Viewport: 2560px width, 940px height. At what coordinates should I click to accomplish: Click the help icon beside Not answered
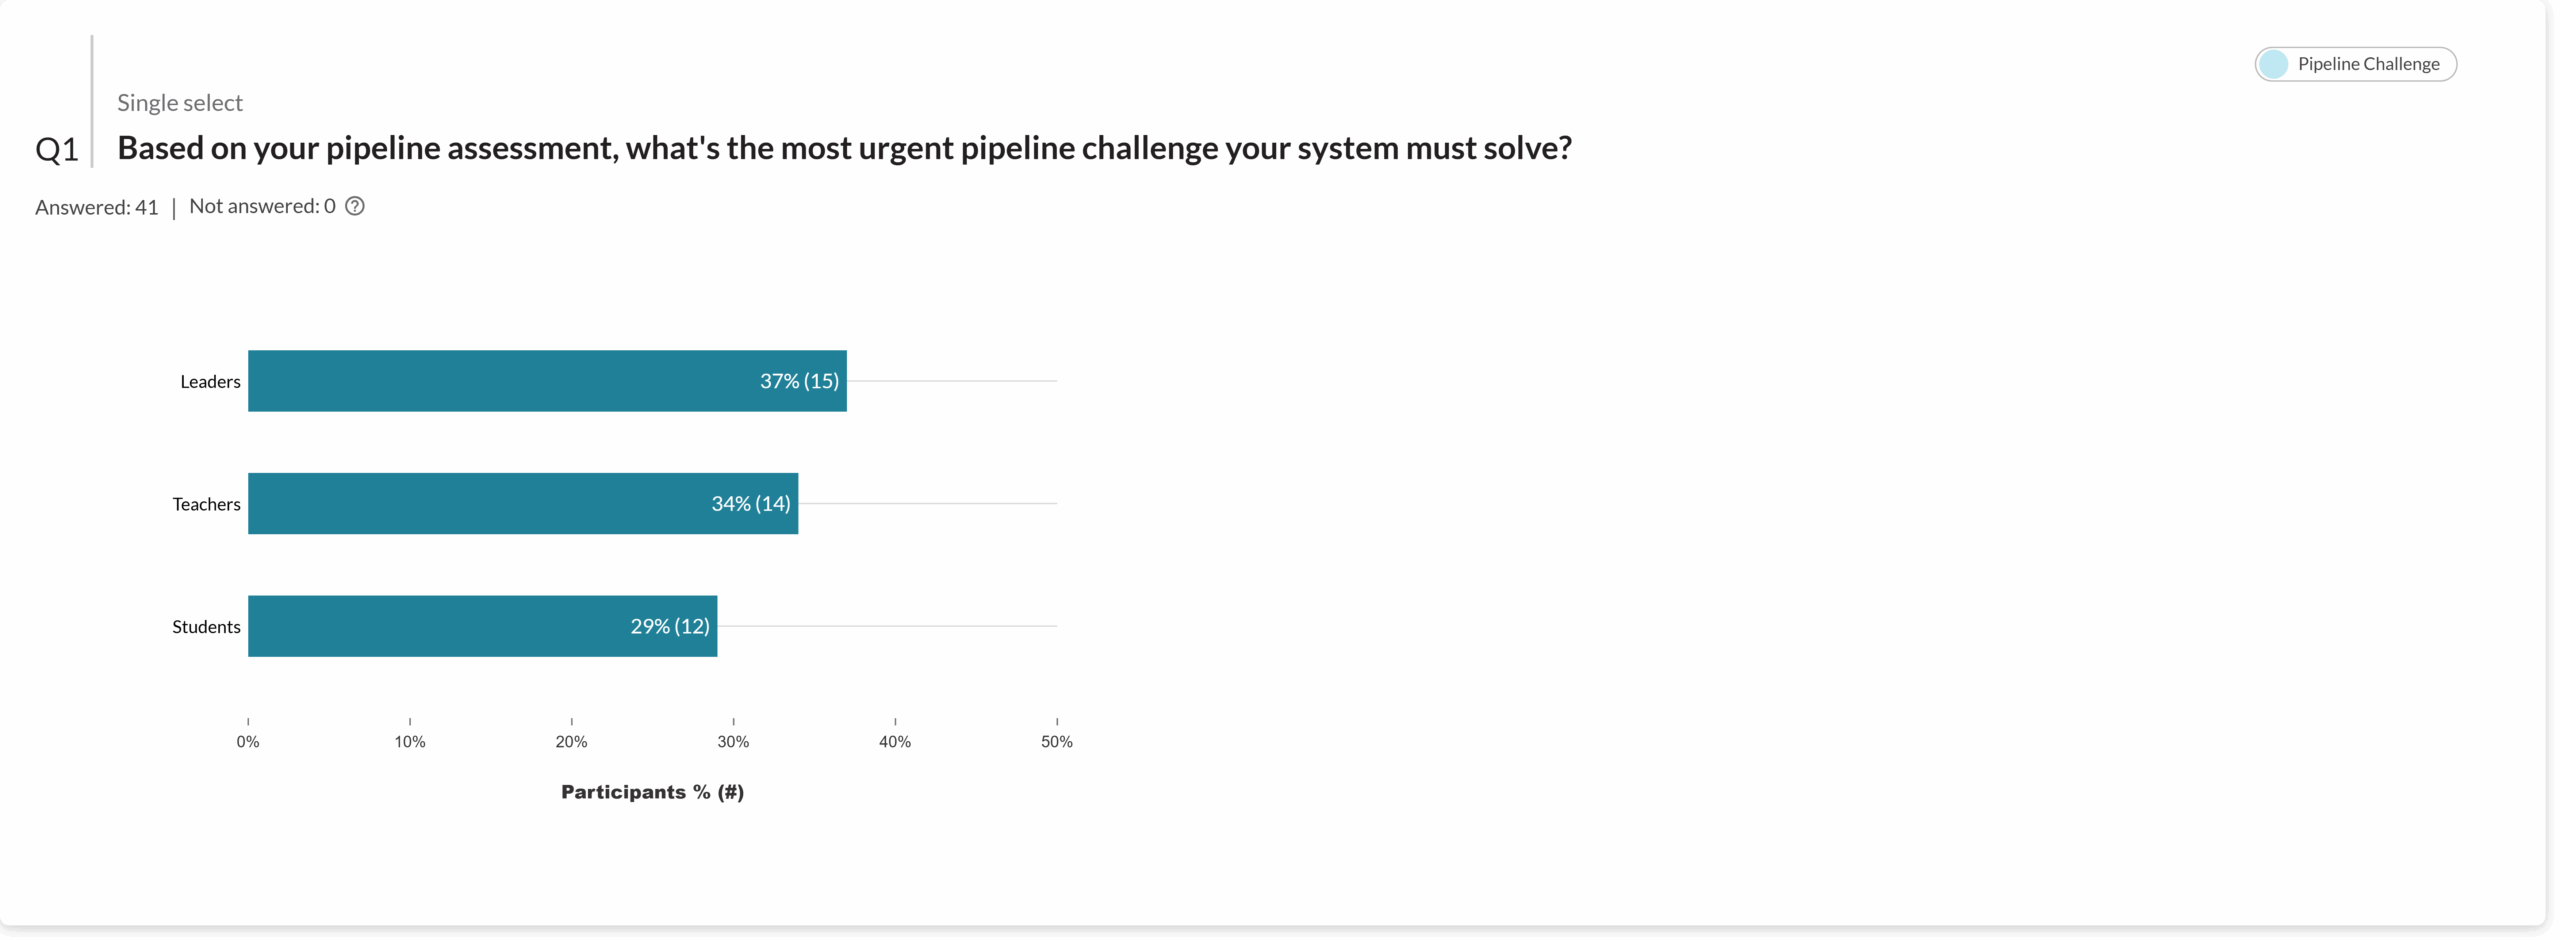pos(355,206)
